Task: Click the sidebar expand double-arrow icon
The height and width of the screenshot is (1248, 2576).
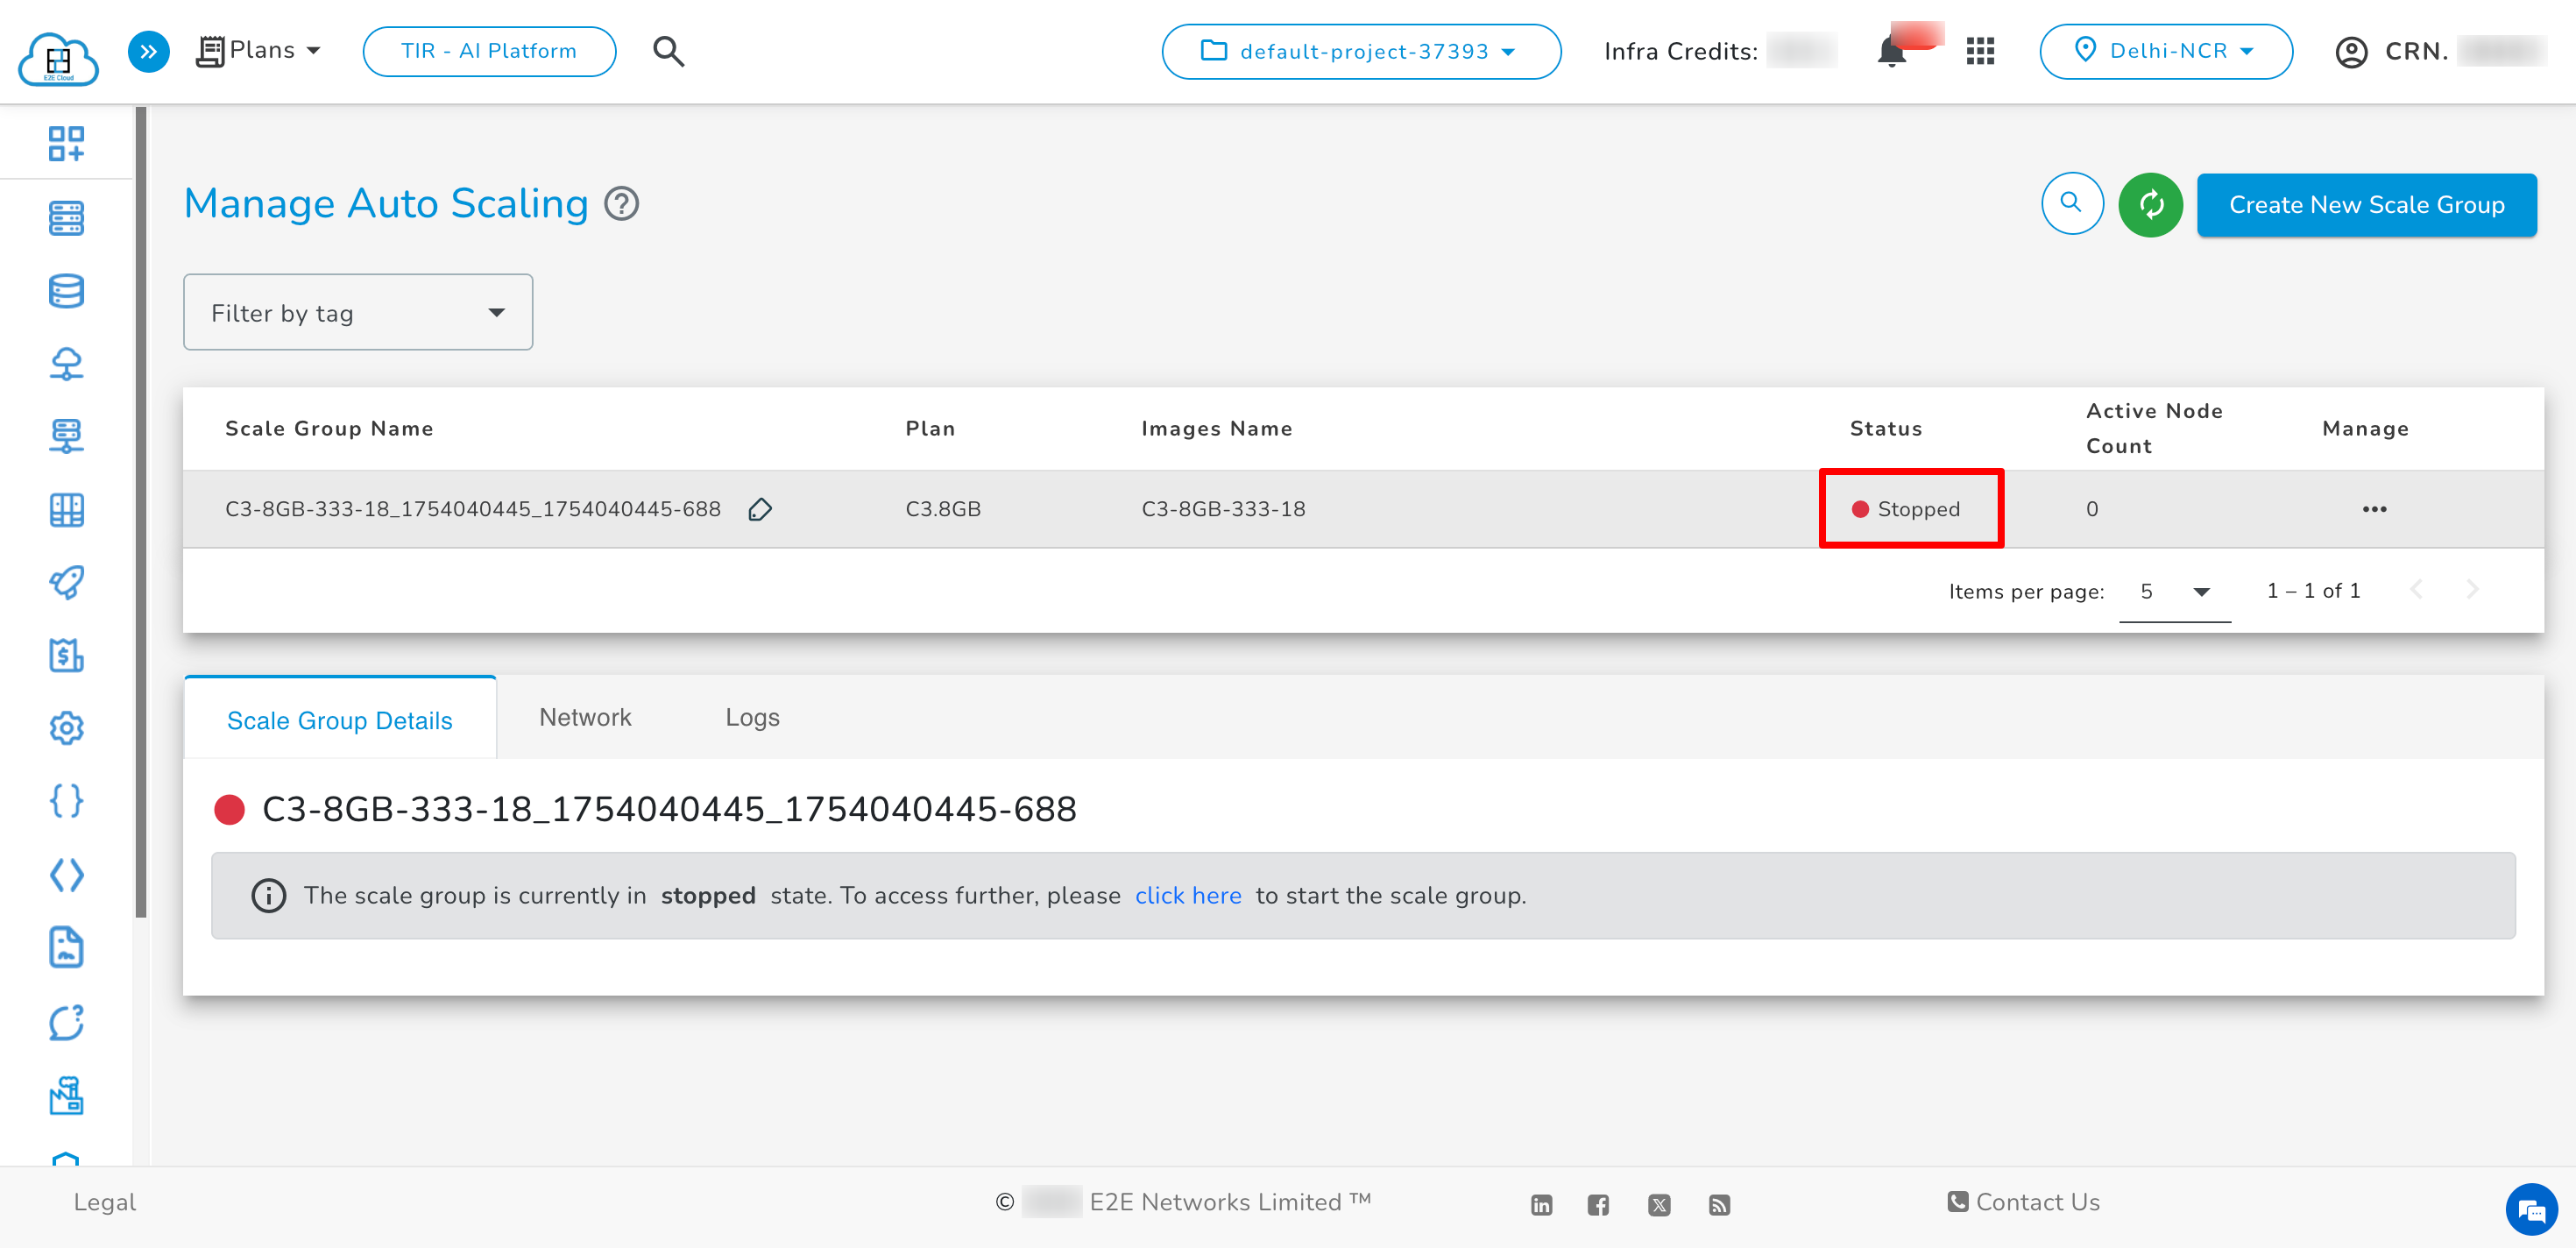Action: point(148,51)
